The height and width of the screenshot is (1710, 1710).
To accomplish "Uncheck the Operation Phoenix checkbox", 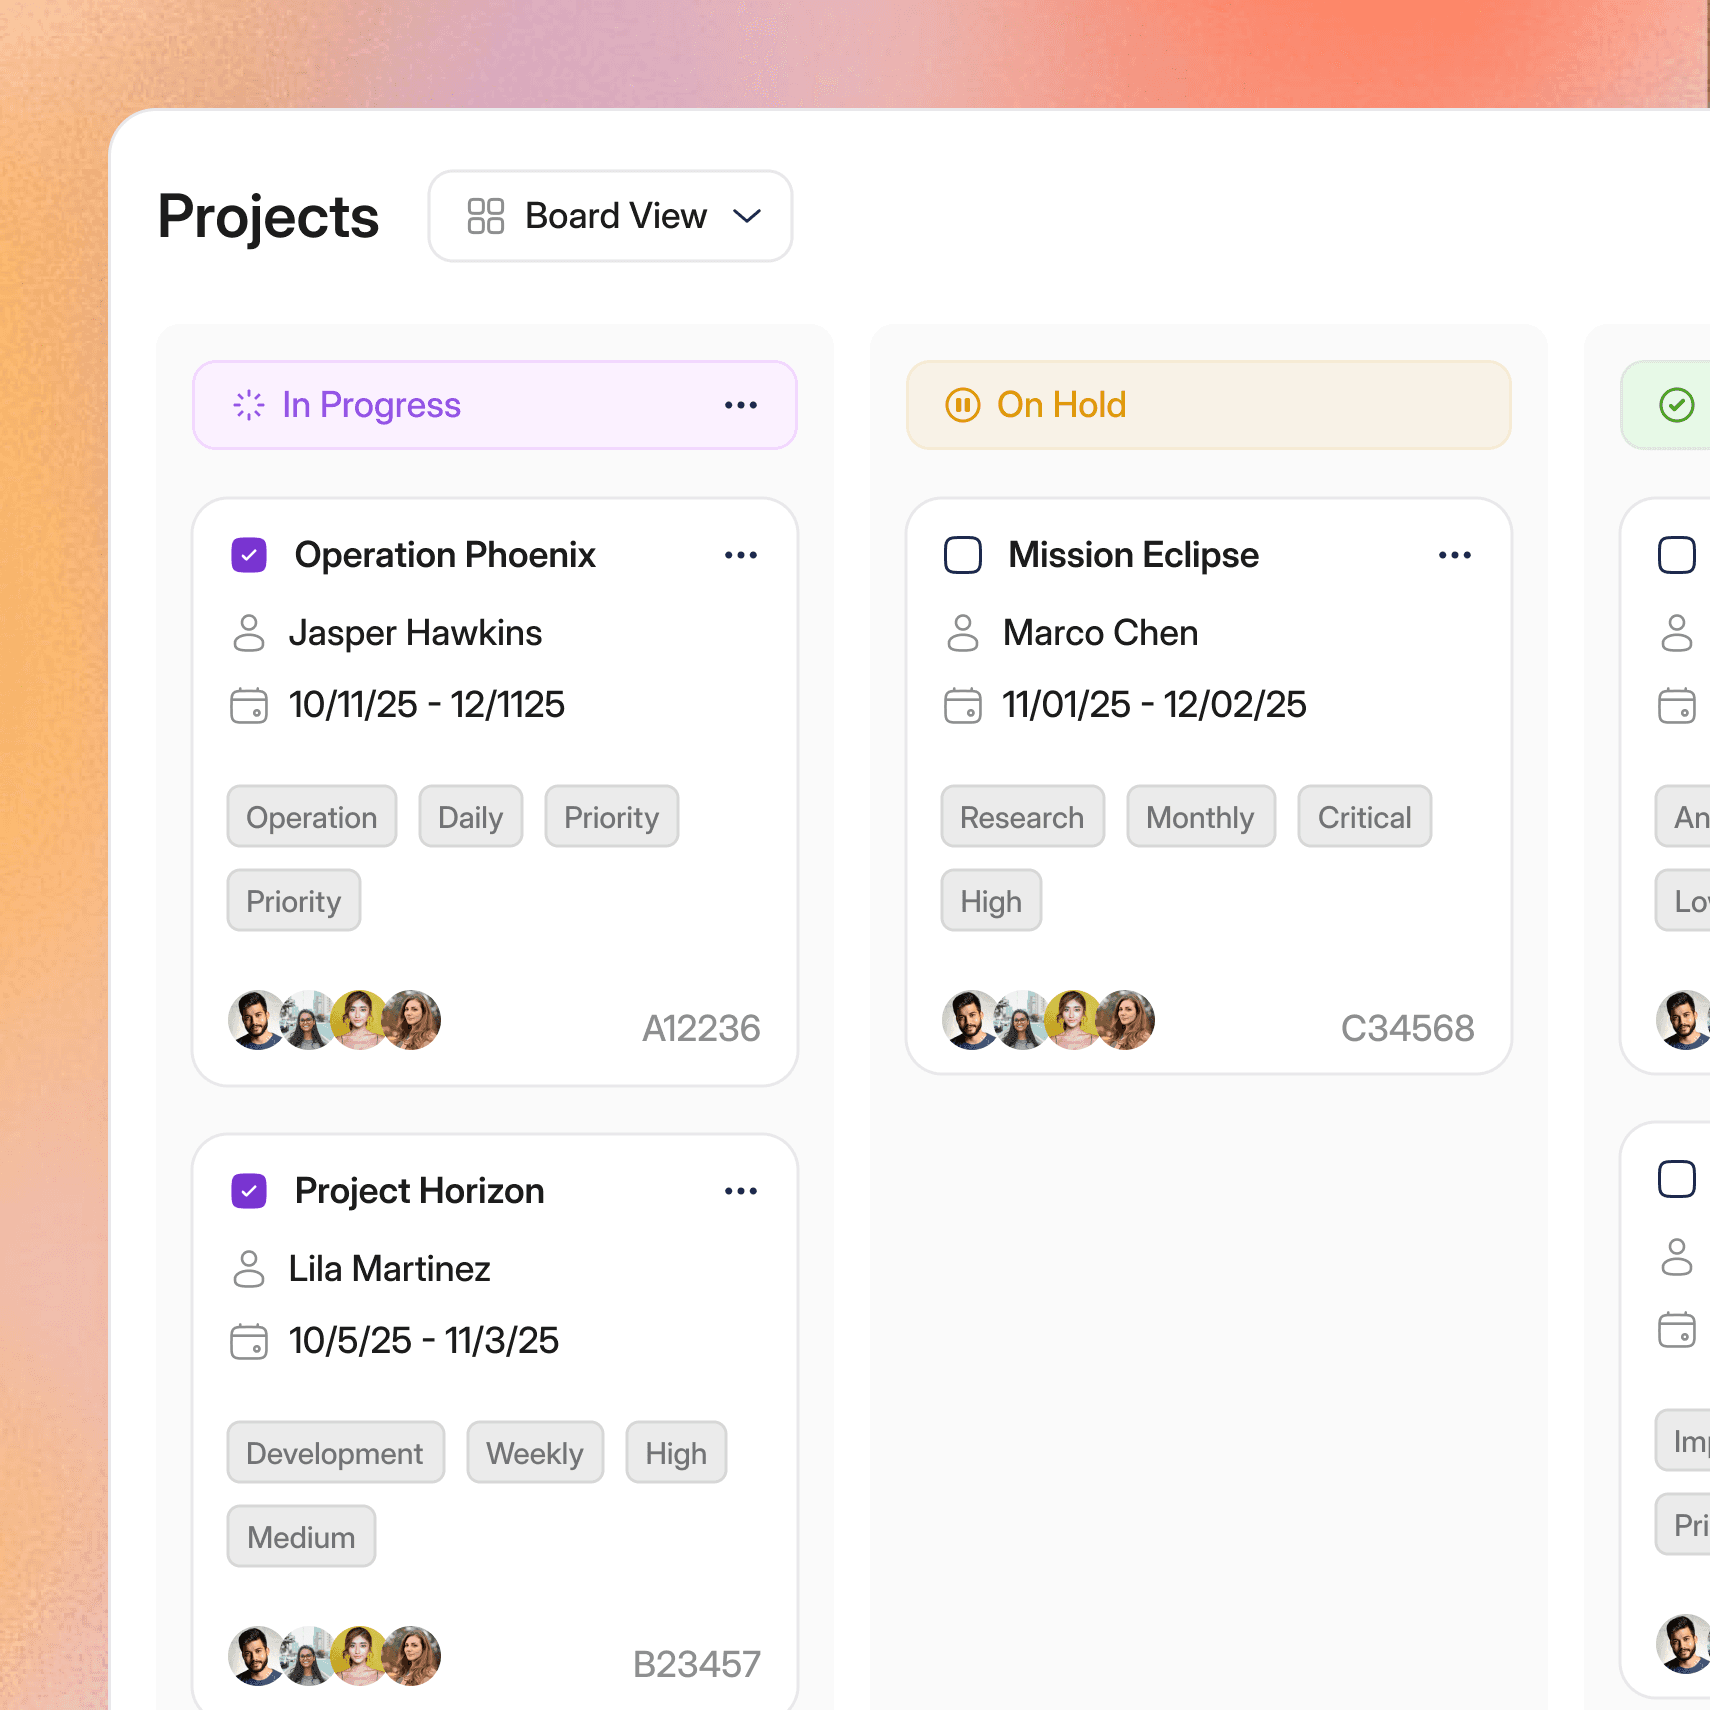I will click(249, 555).
